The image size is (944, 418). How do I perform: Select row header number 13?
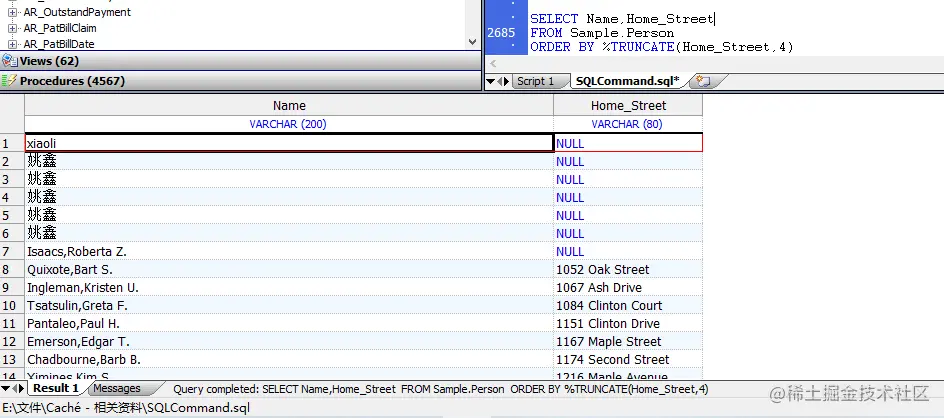[x=12, y=360]
